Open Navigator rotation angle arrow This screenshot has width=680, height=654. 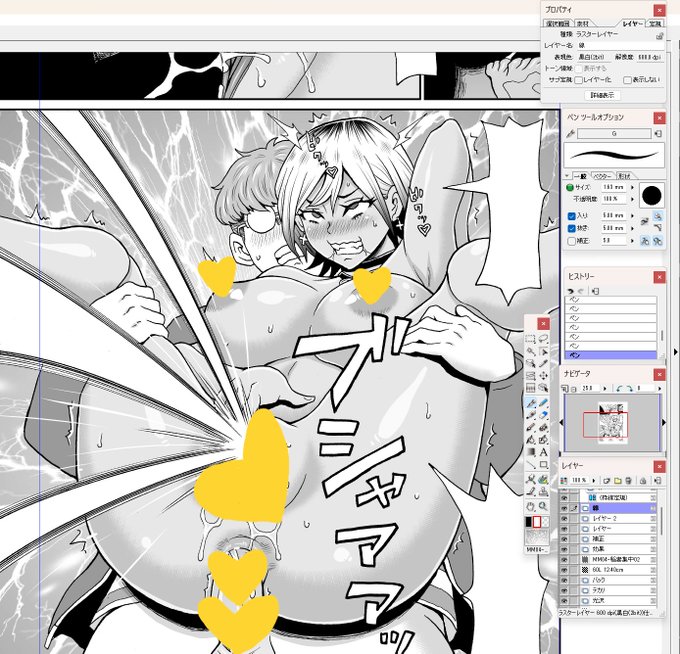(x=660, y=389)
